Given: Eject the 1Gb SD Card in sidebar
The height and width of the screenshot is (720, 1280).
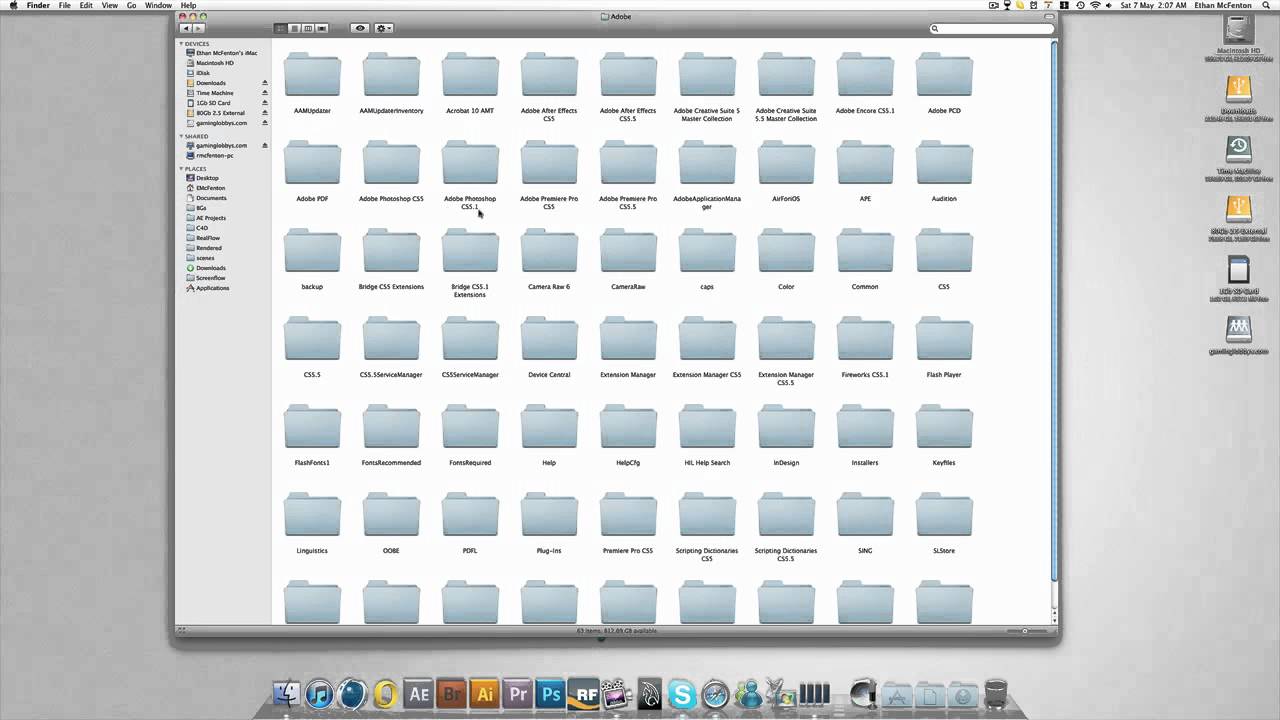Looking at the screenshot, I should 265,103.
